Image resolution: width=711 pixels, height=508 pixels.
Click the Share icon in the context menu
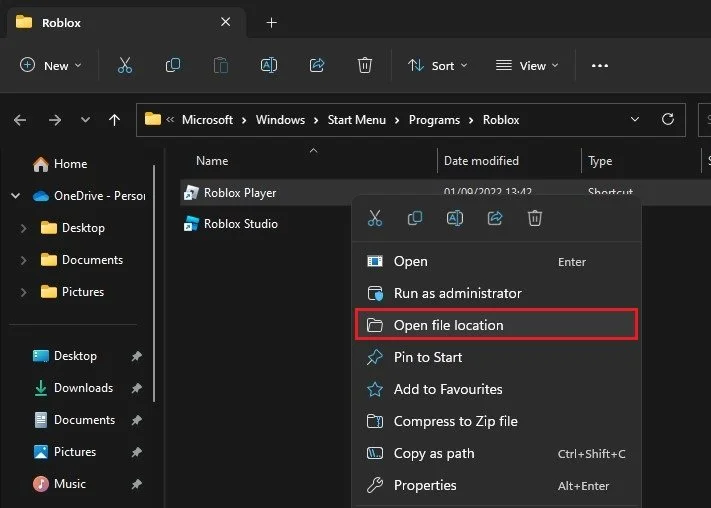click(x=495, y=218)
